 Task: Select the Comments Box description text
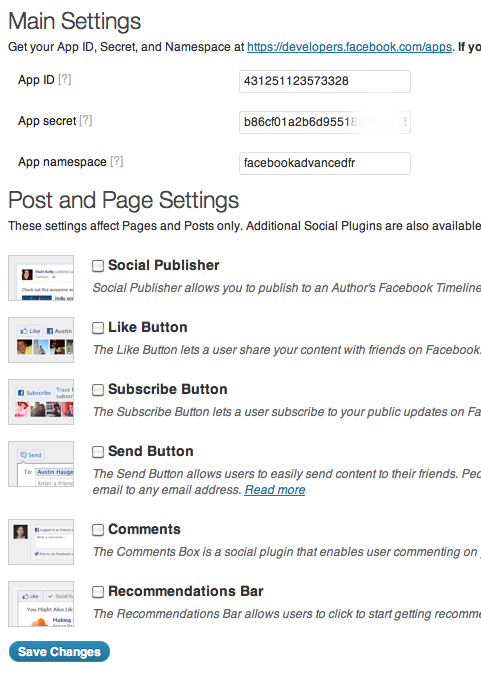pyautogui.click(x=287, y=552)
